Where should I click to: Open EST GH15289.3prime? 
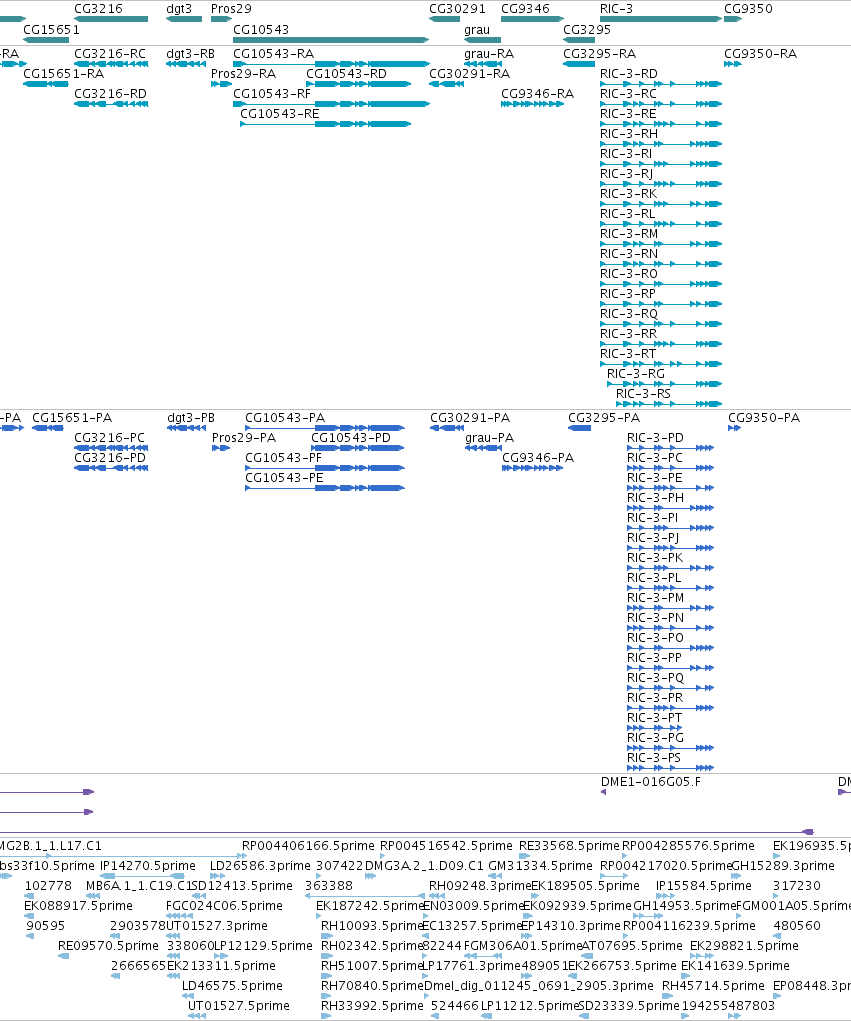tap(783, 866)
